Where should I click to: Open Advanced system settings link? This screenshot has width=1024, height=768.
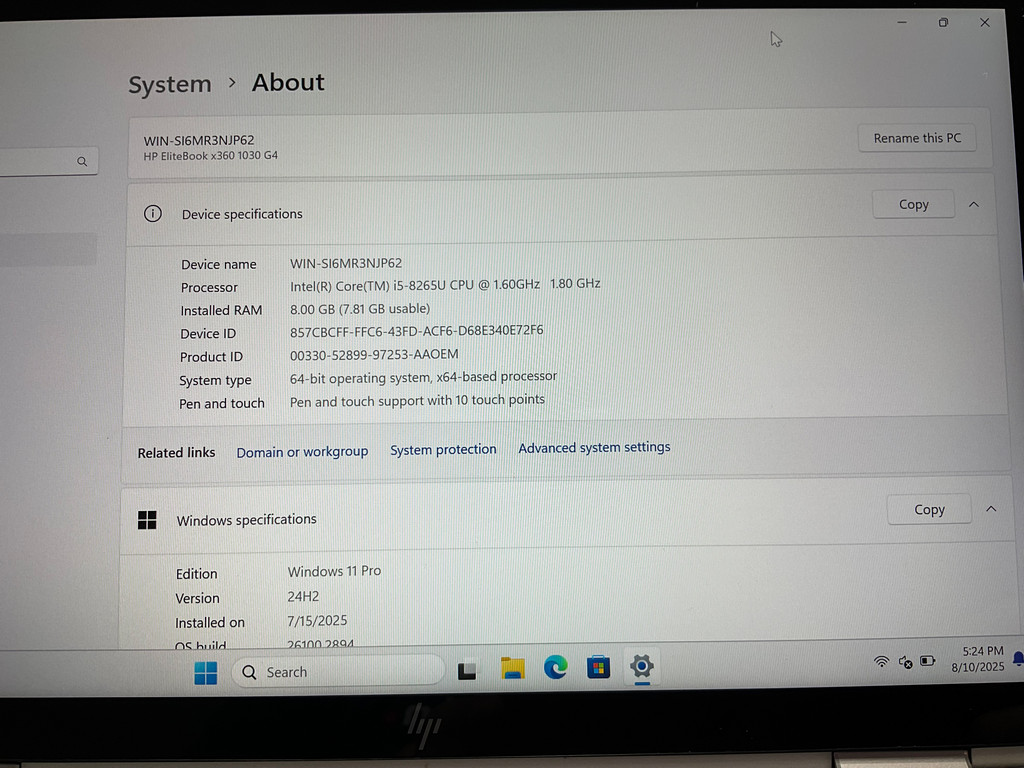point(594,447)
